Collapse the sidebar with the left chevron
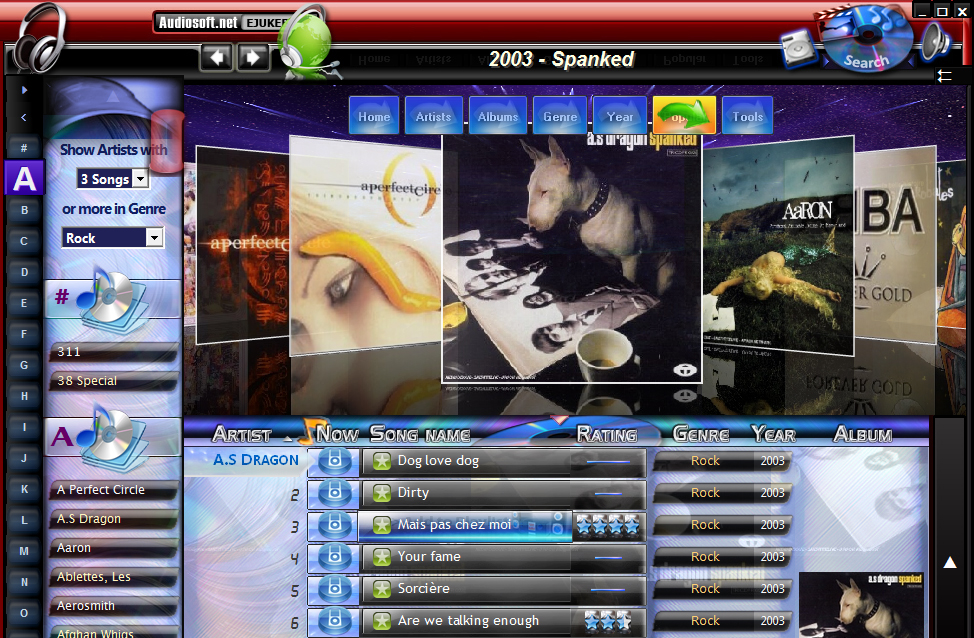The height and width of the screenshot is (638, 974). pyautogui.click(x=24, y=117)
